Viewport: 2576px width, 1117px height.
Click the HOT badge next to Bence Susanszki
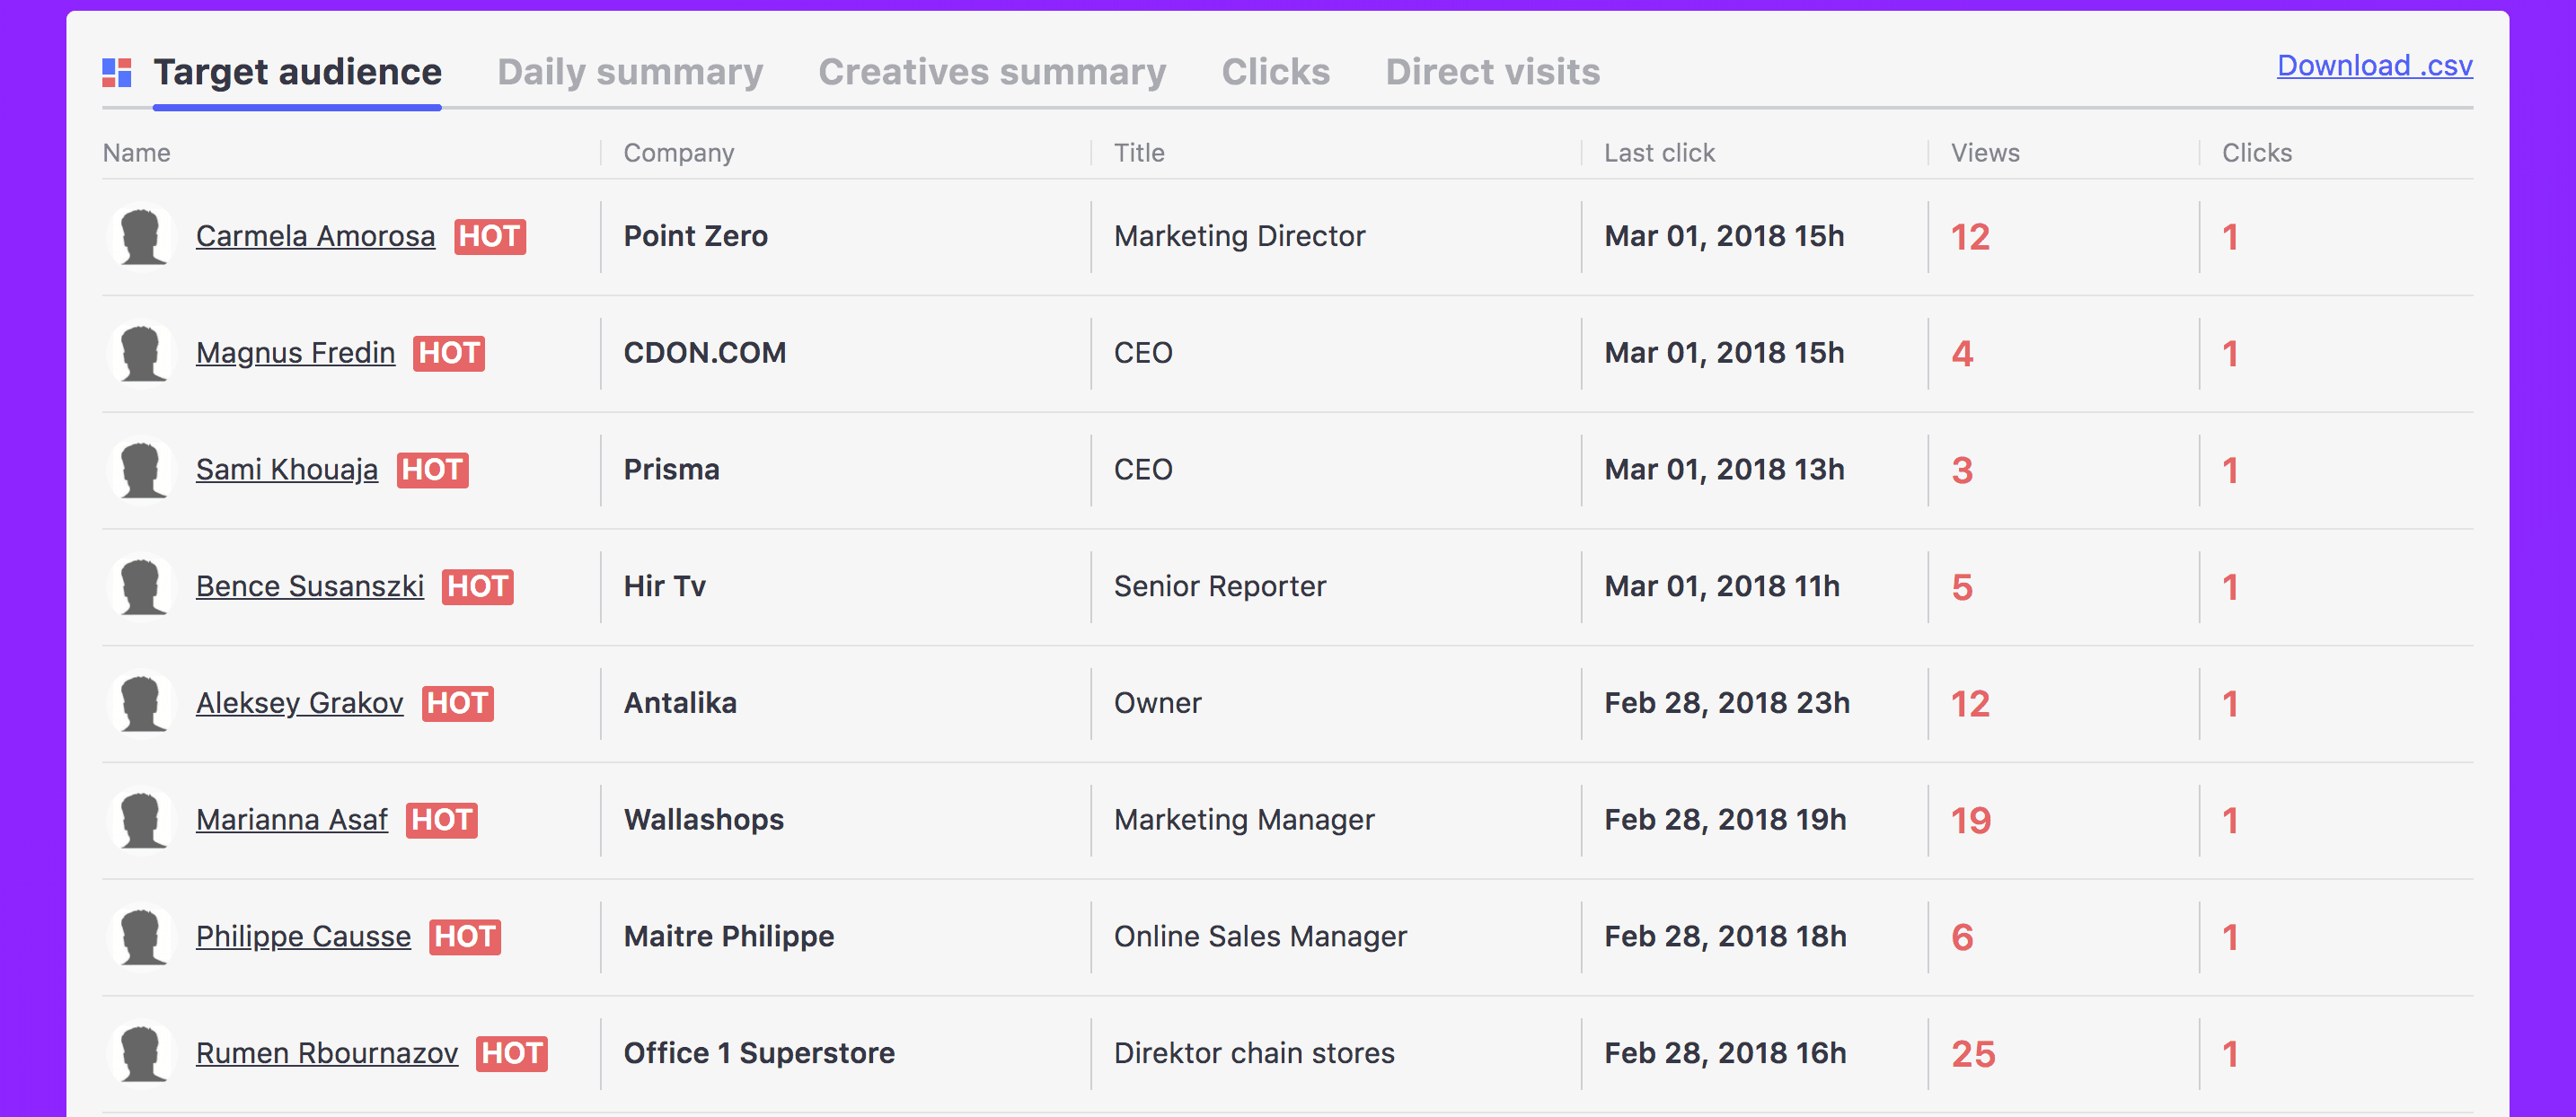478,587
